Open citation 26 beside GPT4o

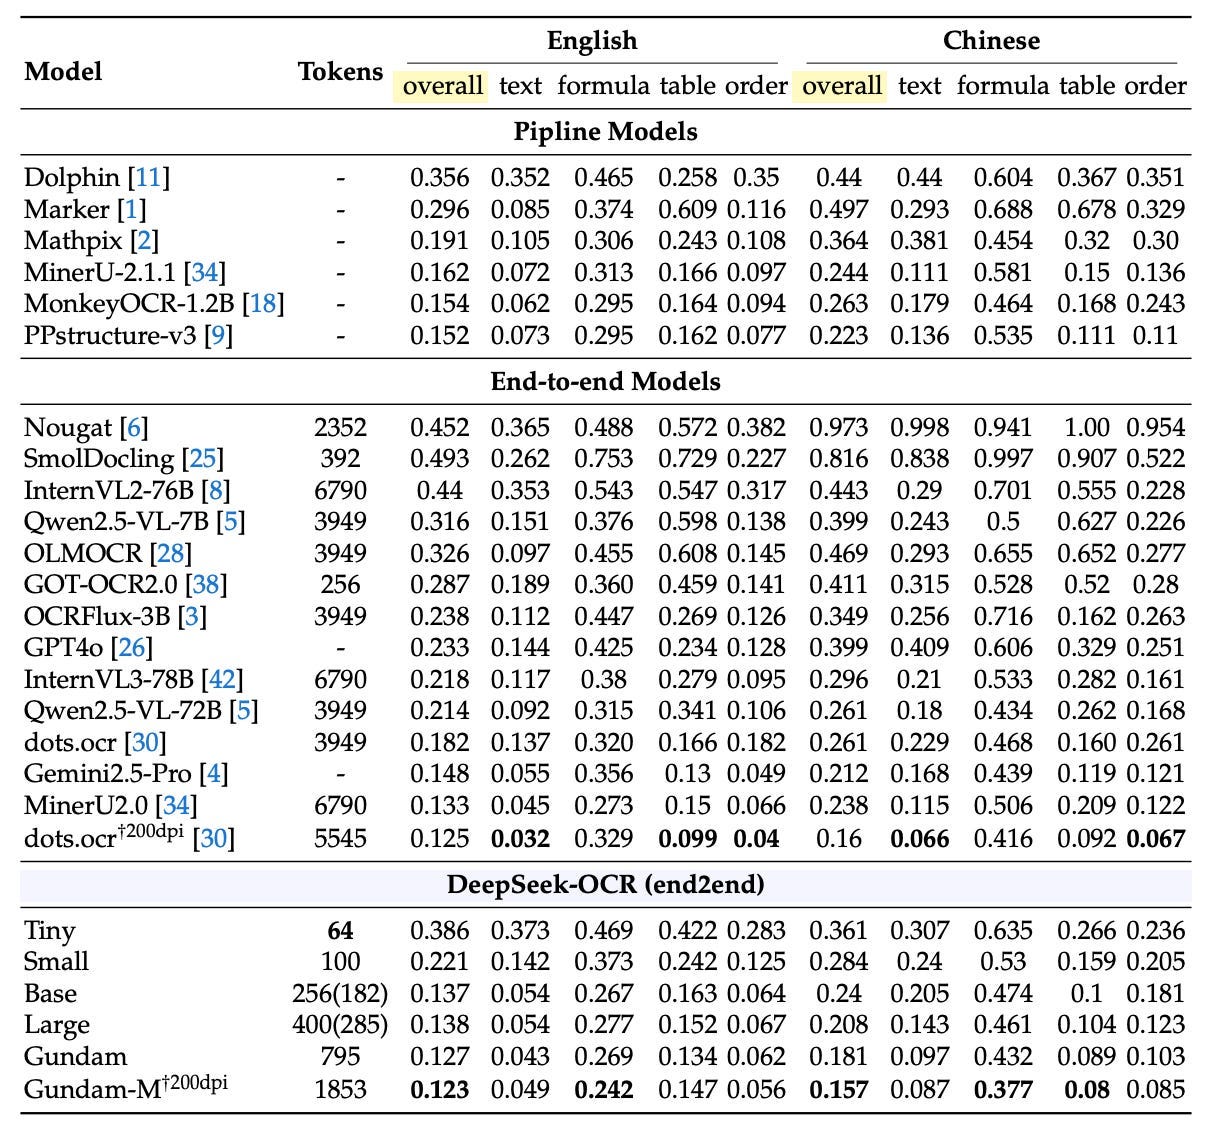point(132,648)
